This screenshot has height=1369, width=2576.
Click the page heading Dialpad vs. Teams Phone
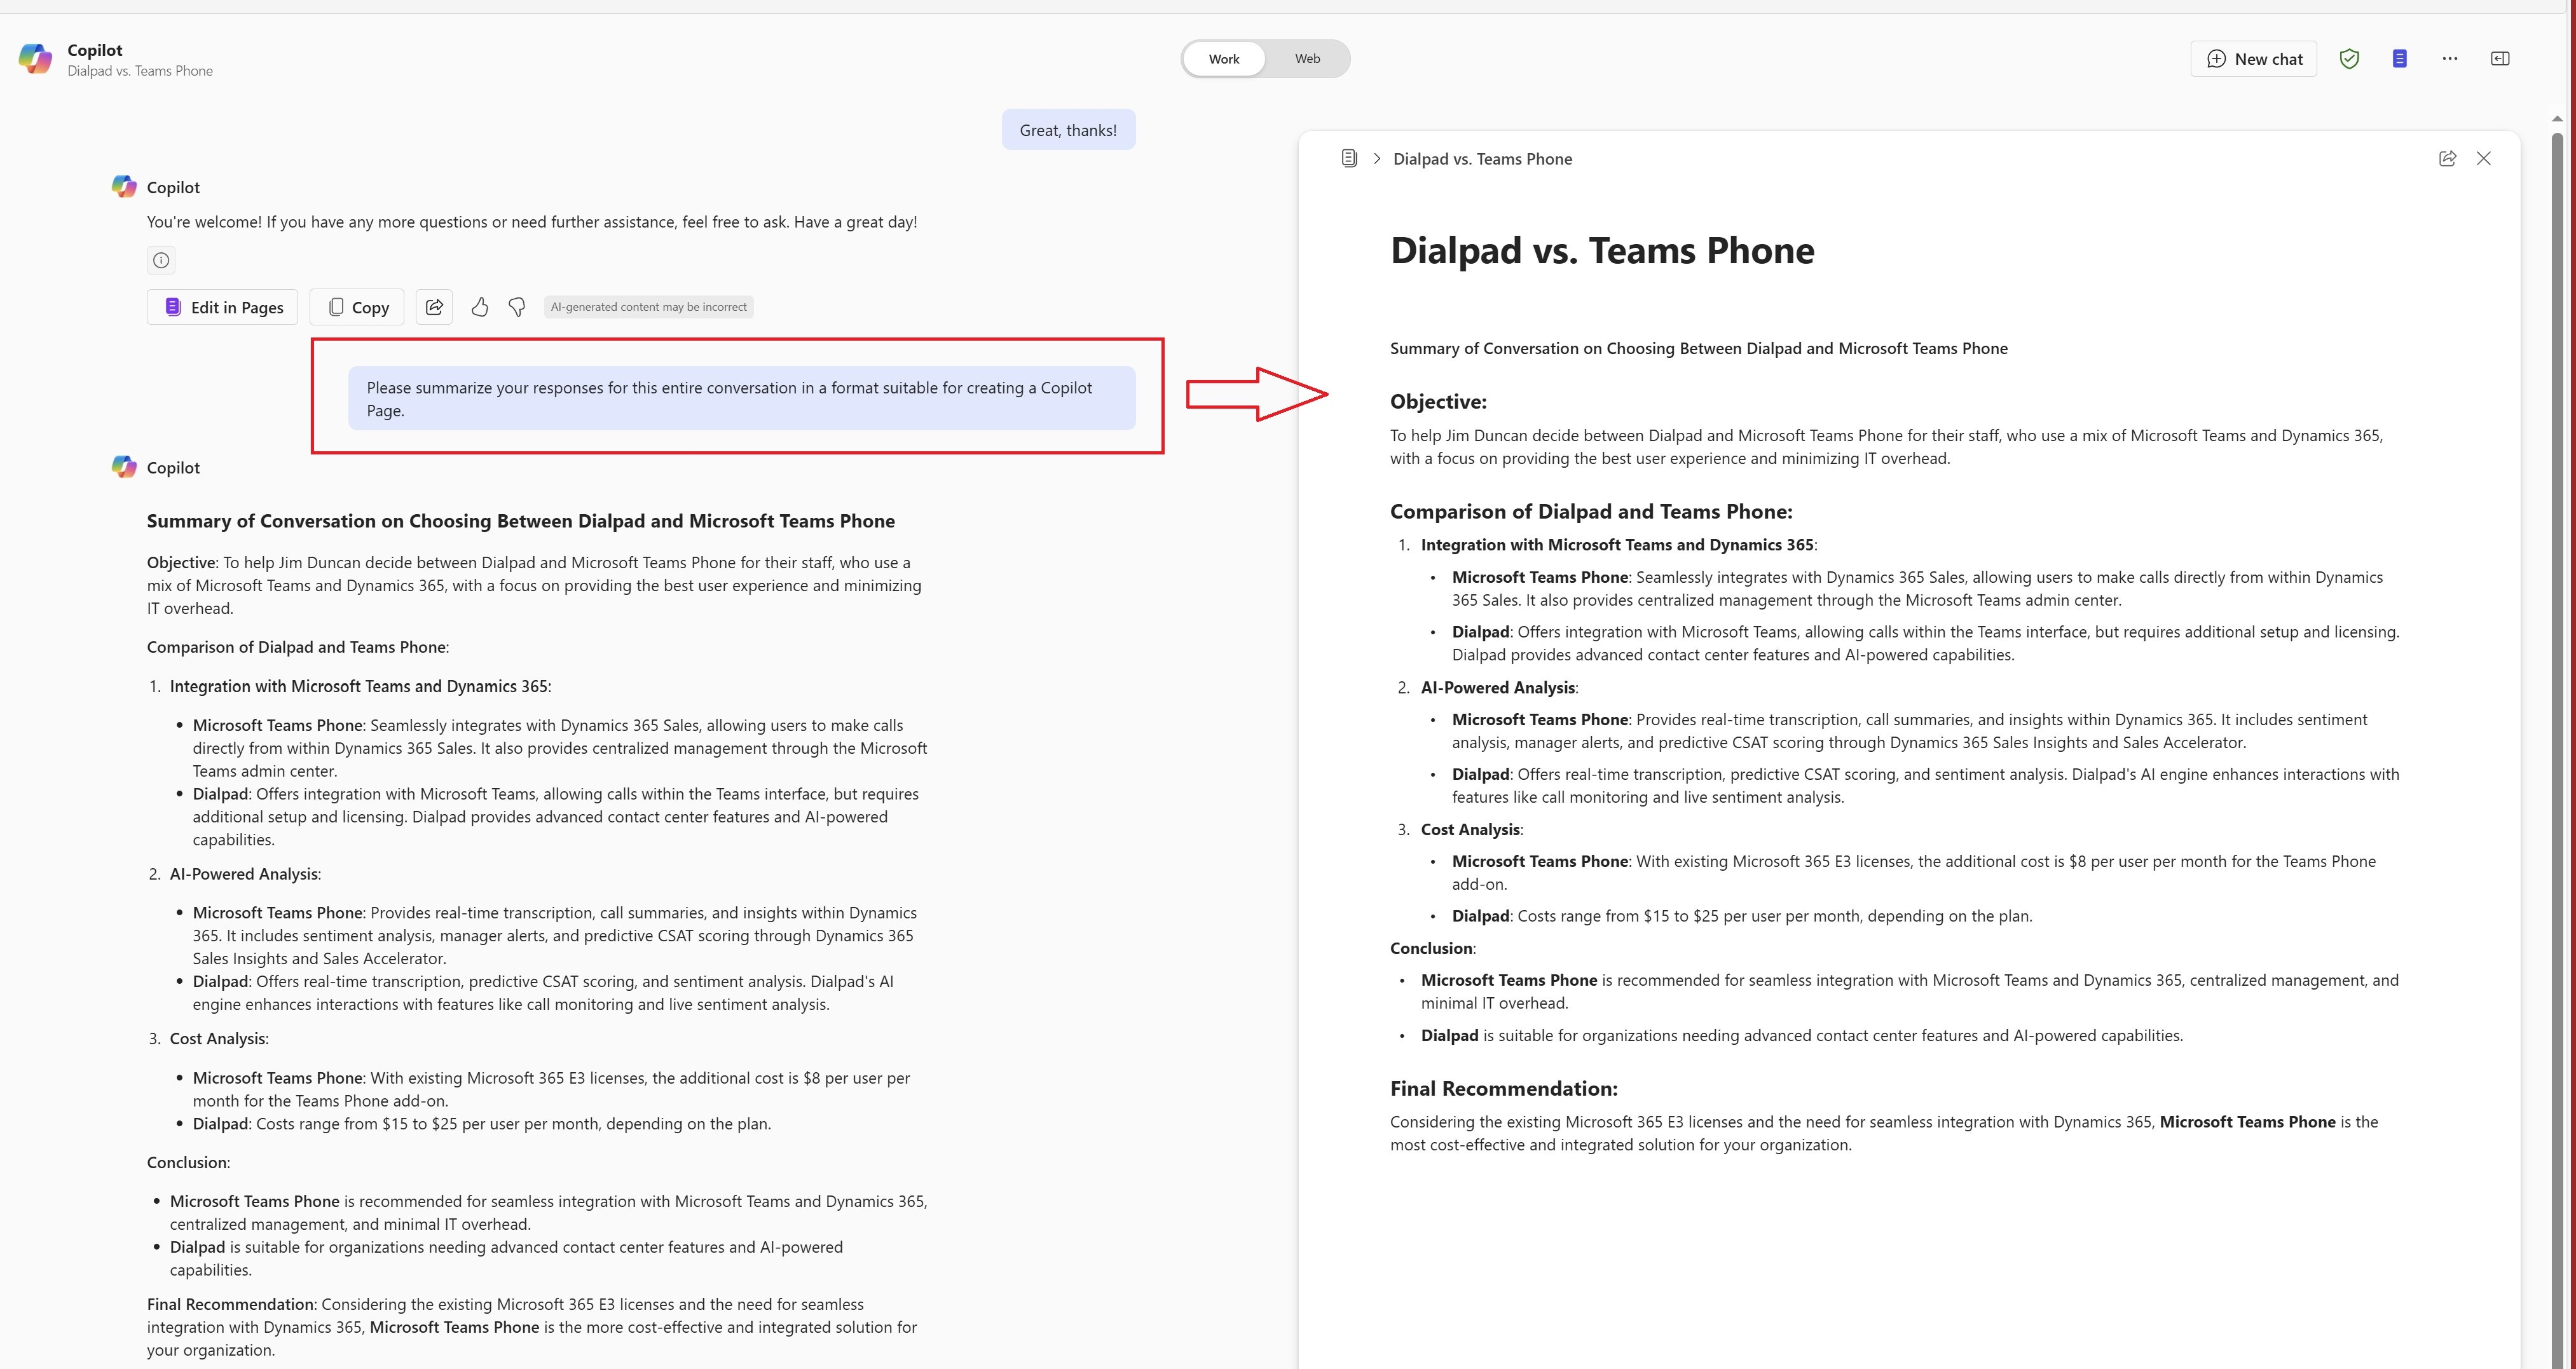pyautogui.click(x=1602, y=250)
